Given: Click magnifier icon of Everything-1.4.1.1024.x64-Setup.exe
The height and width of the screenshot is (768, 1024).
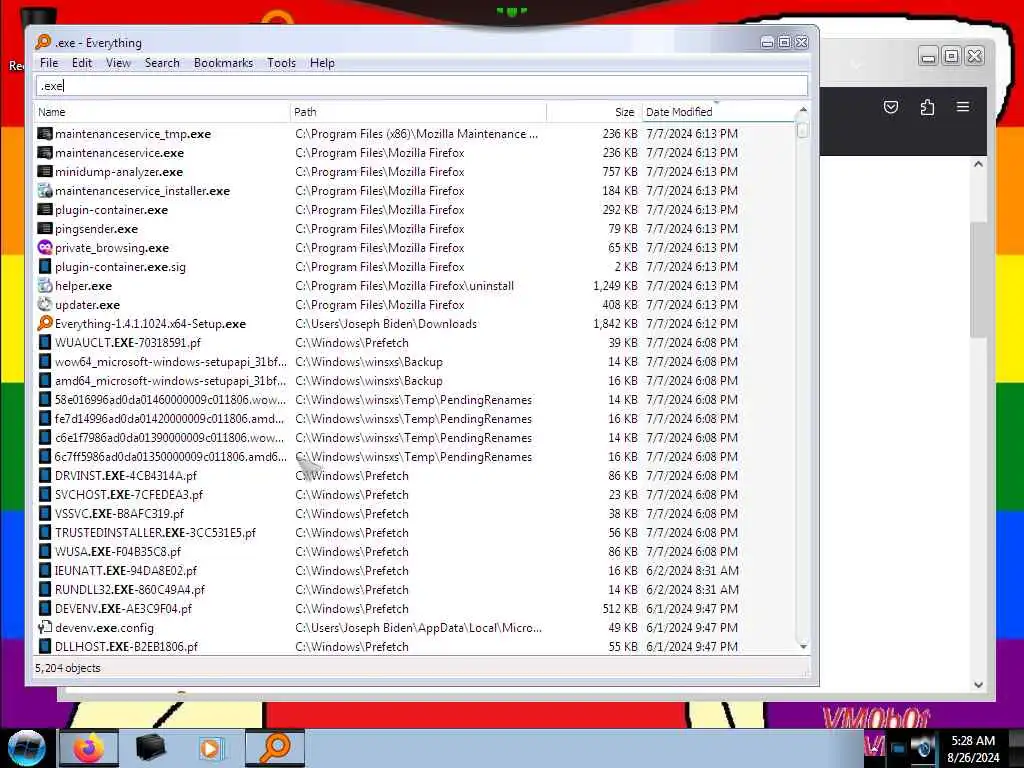Looking at the screenshot, I should [x=44, y=323].
